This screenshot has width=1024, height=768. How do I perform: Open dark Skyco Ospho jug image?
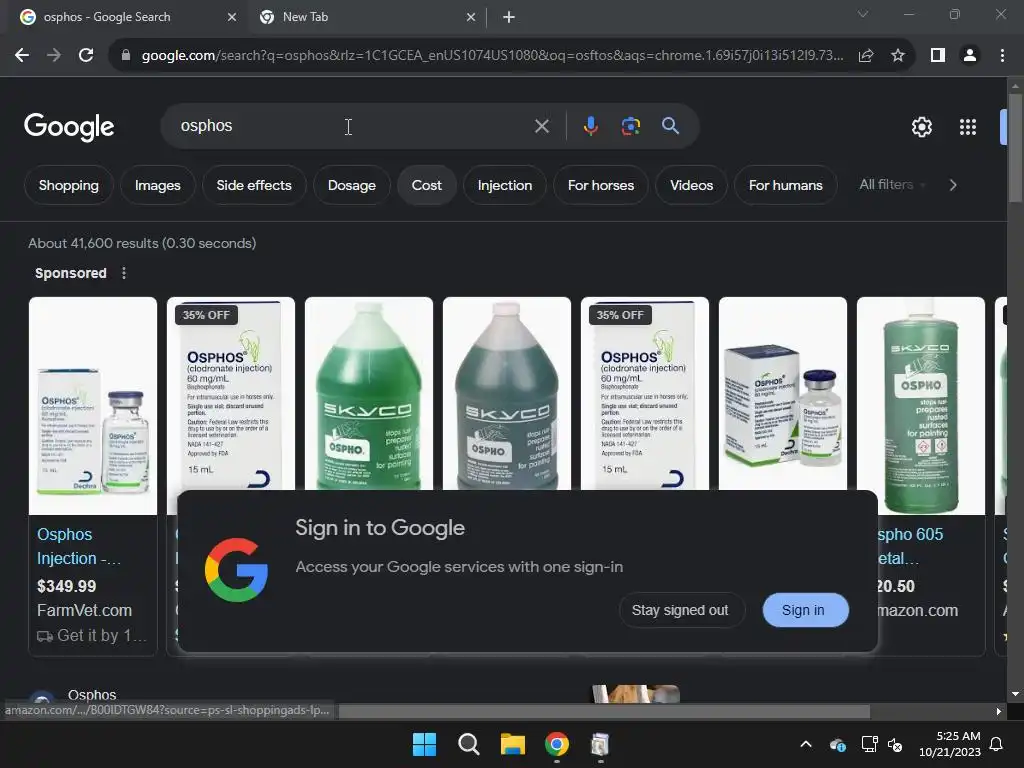coord(507,394)
